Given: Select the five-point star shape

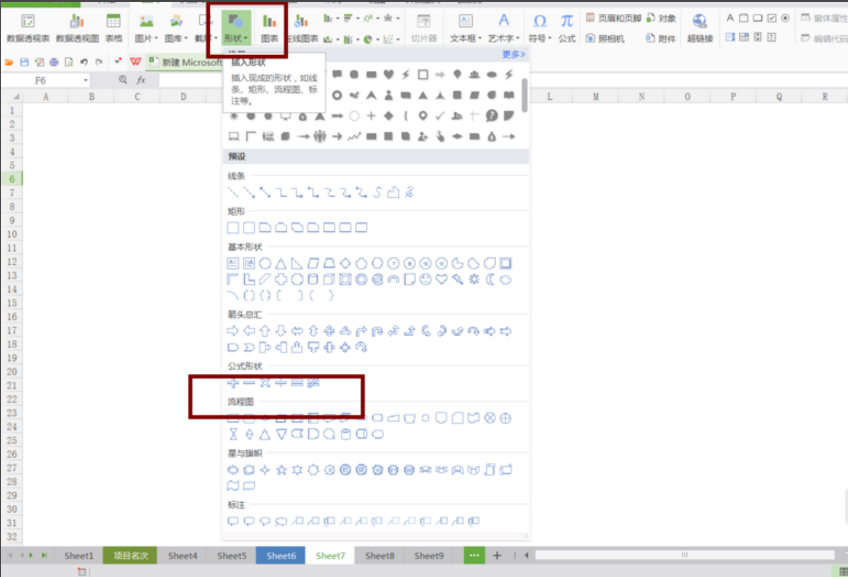Looking at the screenshot, I should click(x=281, y=470).
